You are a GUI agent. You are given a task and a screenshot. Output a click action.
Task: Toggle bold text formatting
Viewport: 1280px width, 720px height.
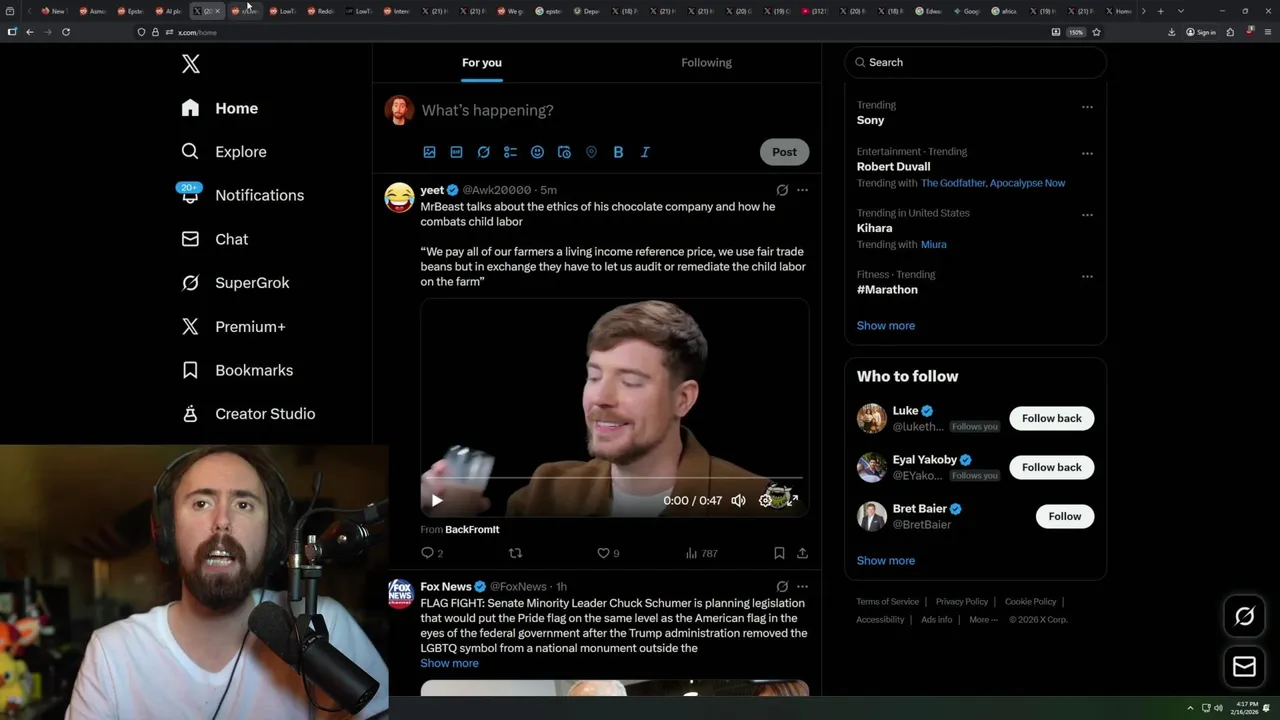pos(618,152)
